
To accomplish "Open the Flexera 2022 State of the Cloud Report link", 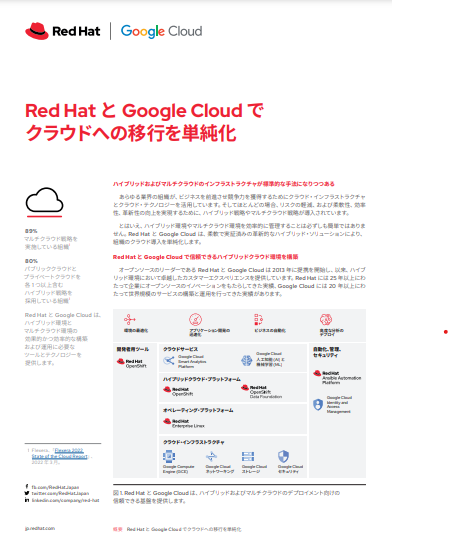I will point(60,453).
